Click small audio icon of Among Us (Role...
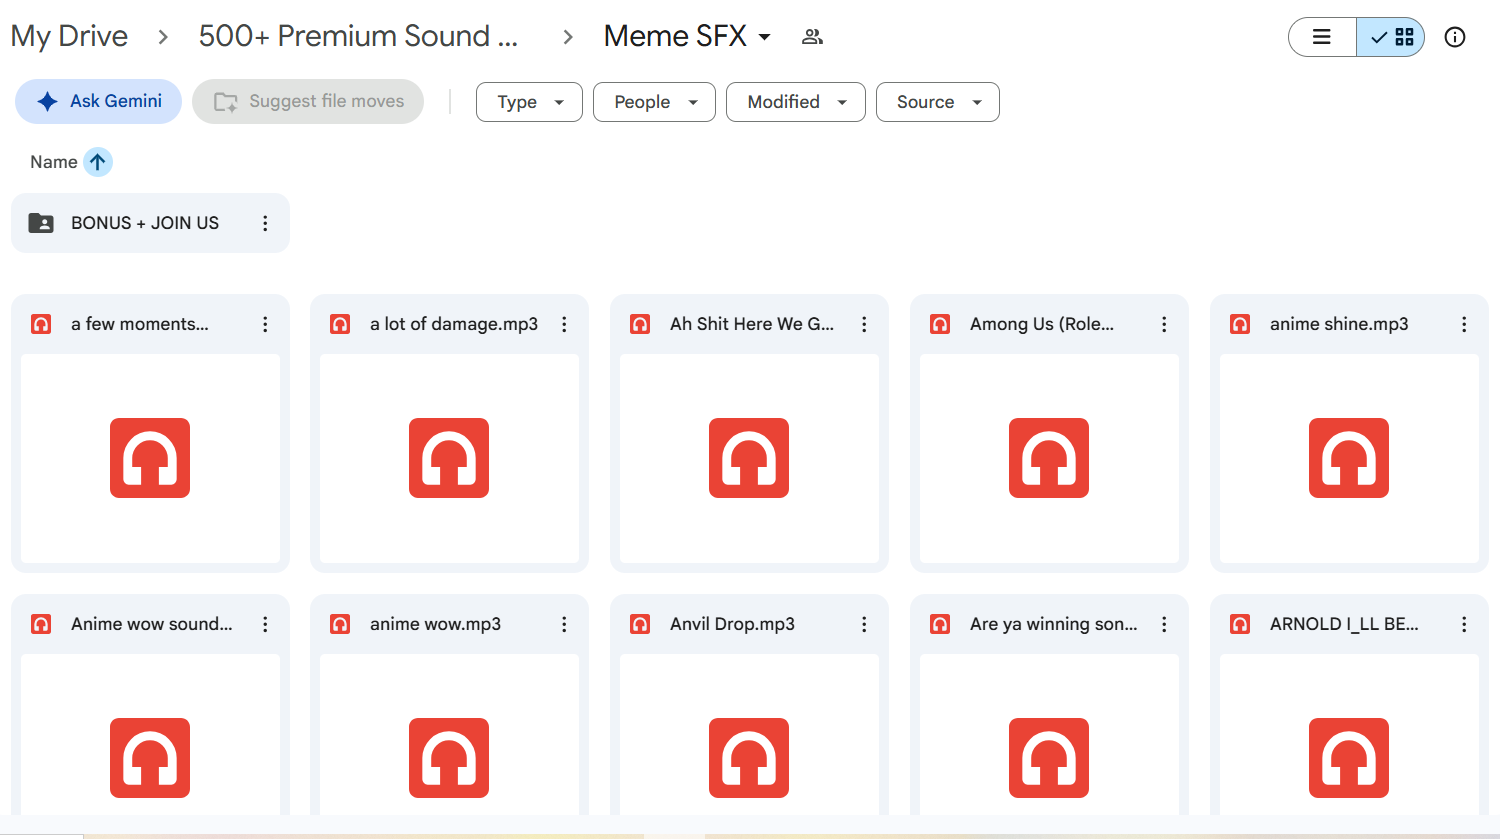This screenshot has height=839, width=1500. point(940,324)
